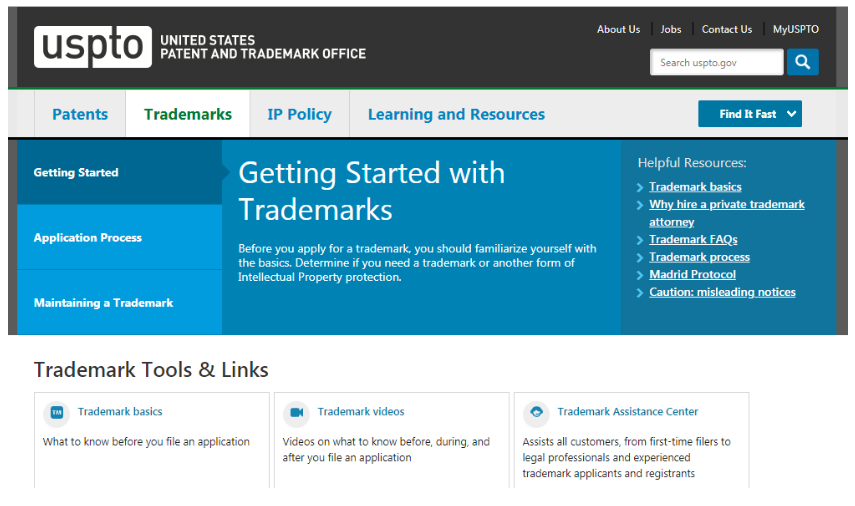855x506 pixels.
Task: Click the United States Patent and Trademark Office text
Action: pos(263,47)
